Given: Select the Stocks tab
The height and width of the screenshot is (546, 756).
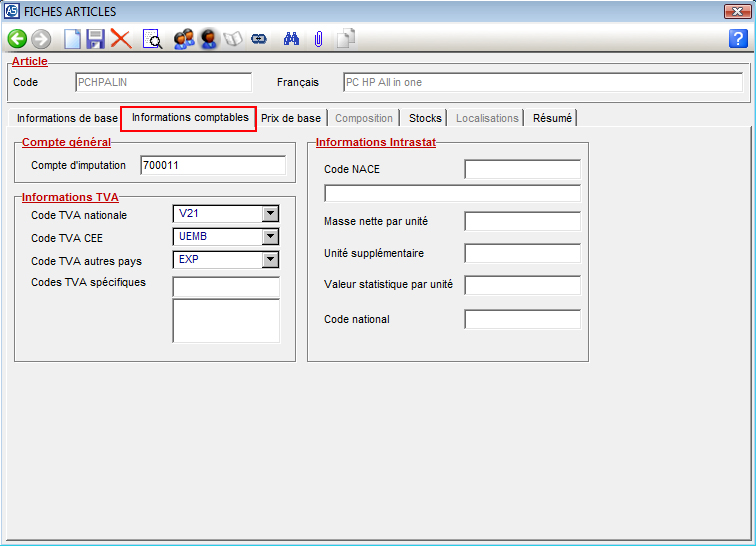Looking at the screenshot, I should tap(425, 118).
